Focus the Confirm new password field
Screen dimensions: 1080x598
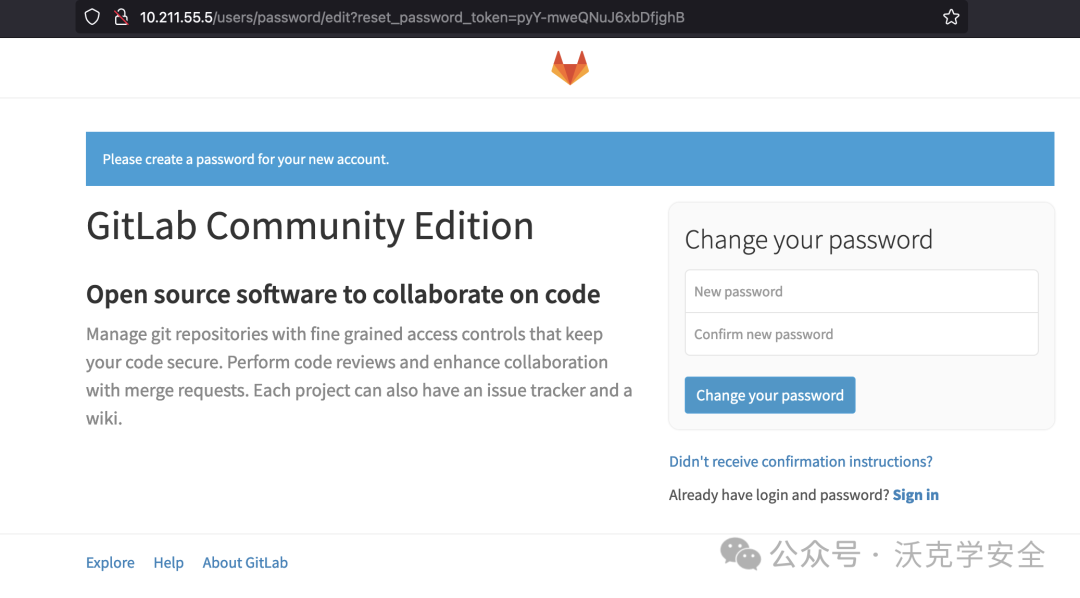click(861, 334)
